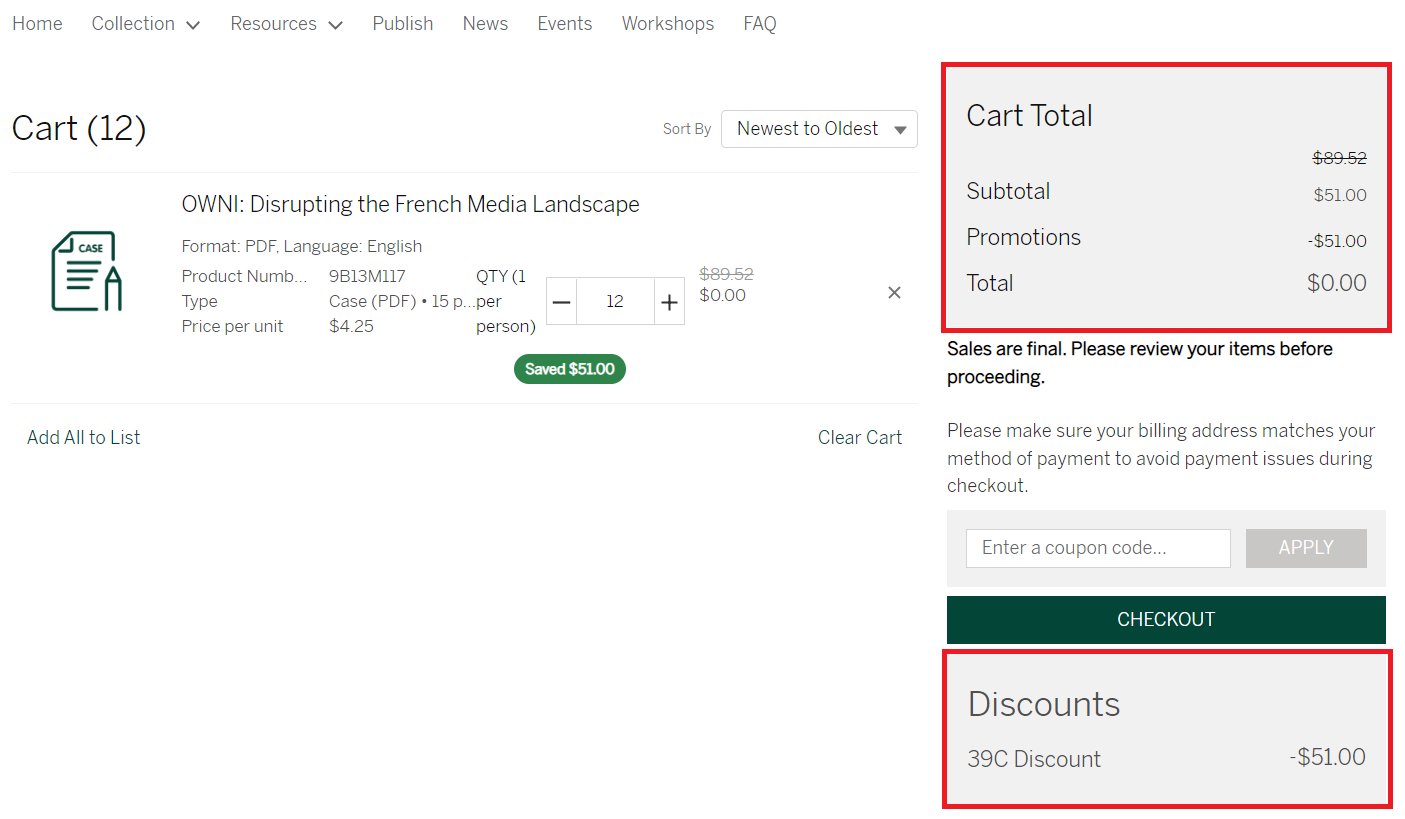Remove the OWNI item with X icon

pyautogui.click(x=894, y=293)
